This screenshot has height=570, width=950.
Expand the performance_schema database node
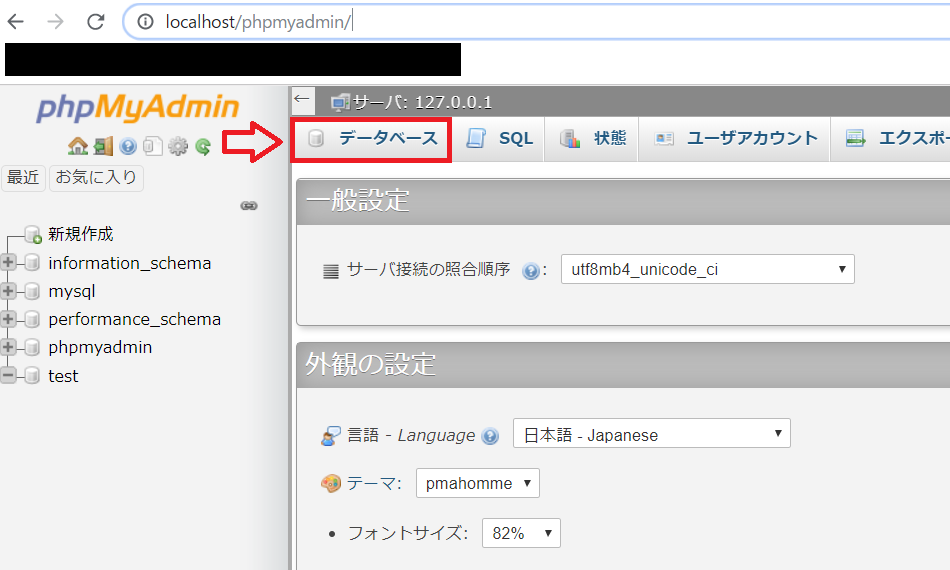click(8, 319)
